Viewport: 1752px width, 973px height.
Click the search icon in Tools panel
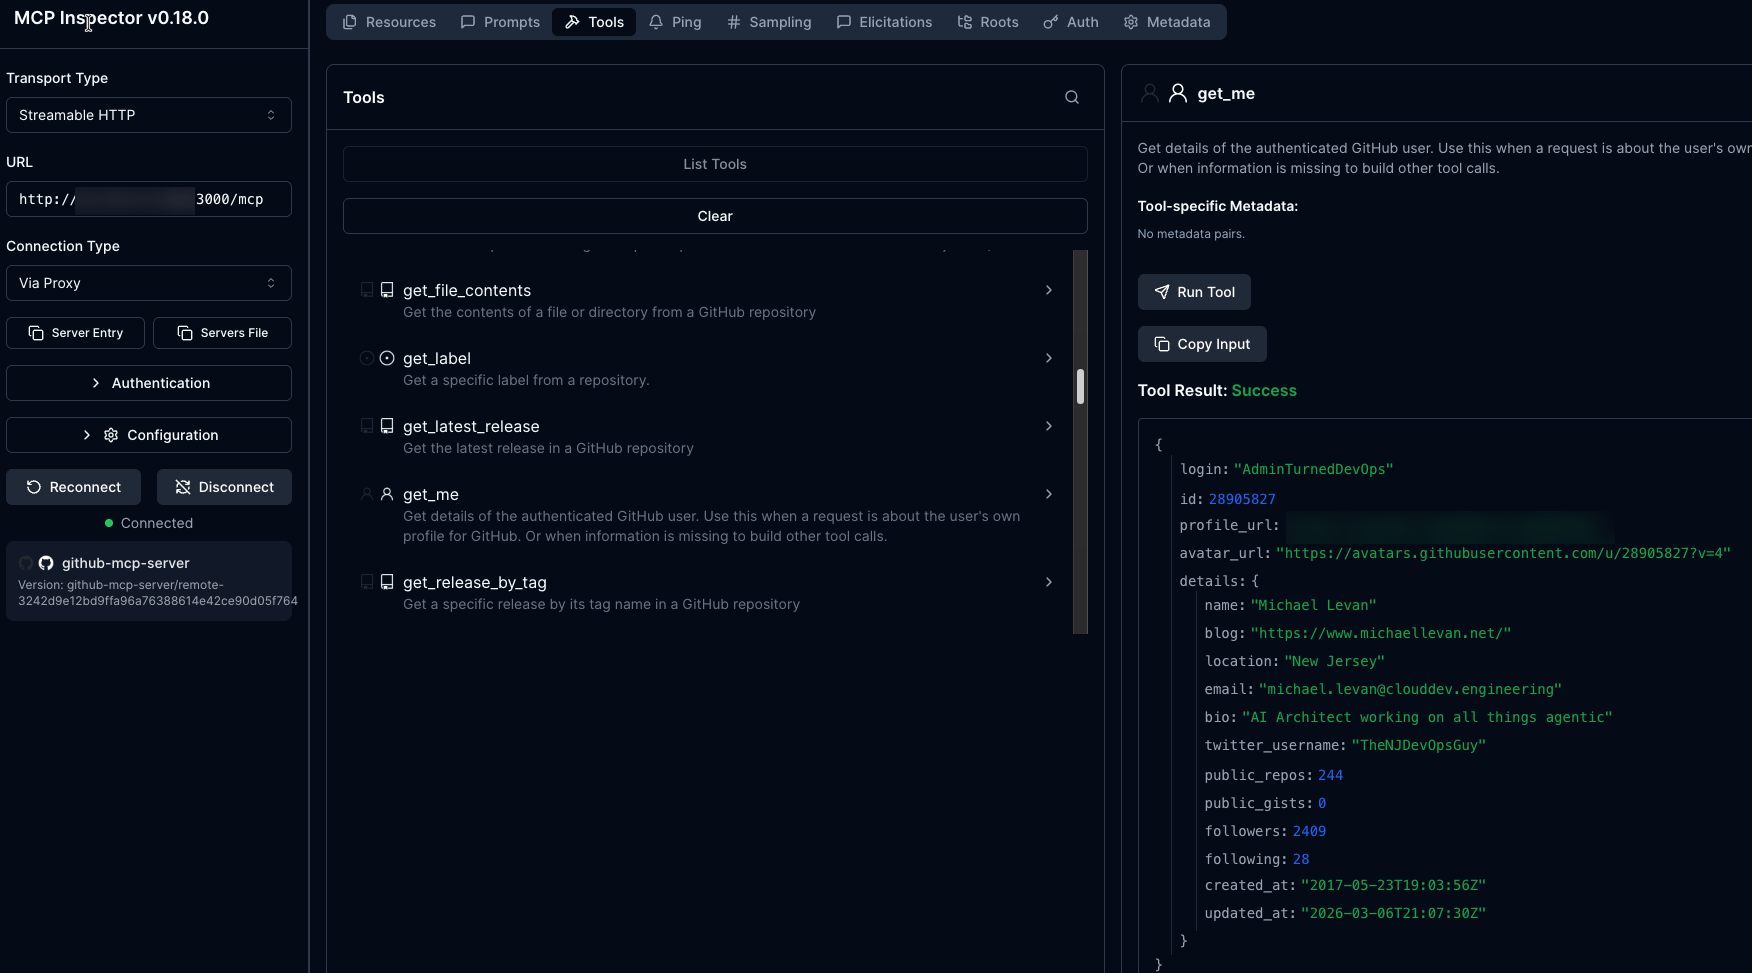1071,97
